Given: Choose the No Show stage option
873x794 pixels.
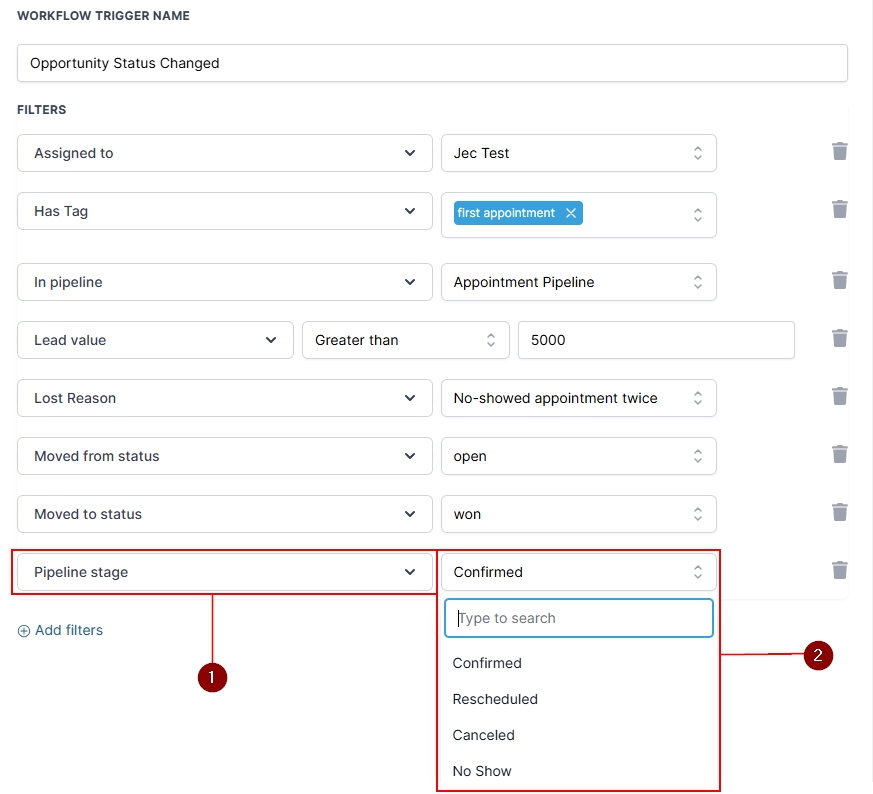Looking at the screenshot, I should tap(482, 771).
